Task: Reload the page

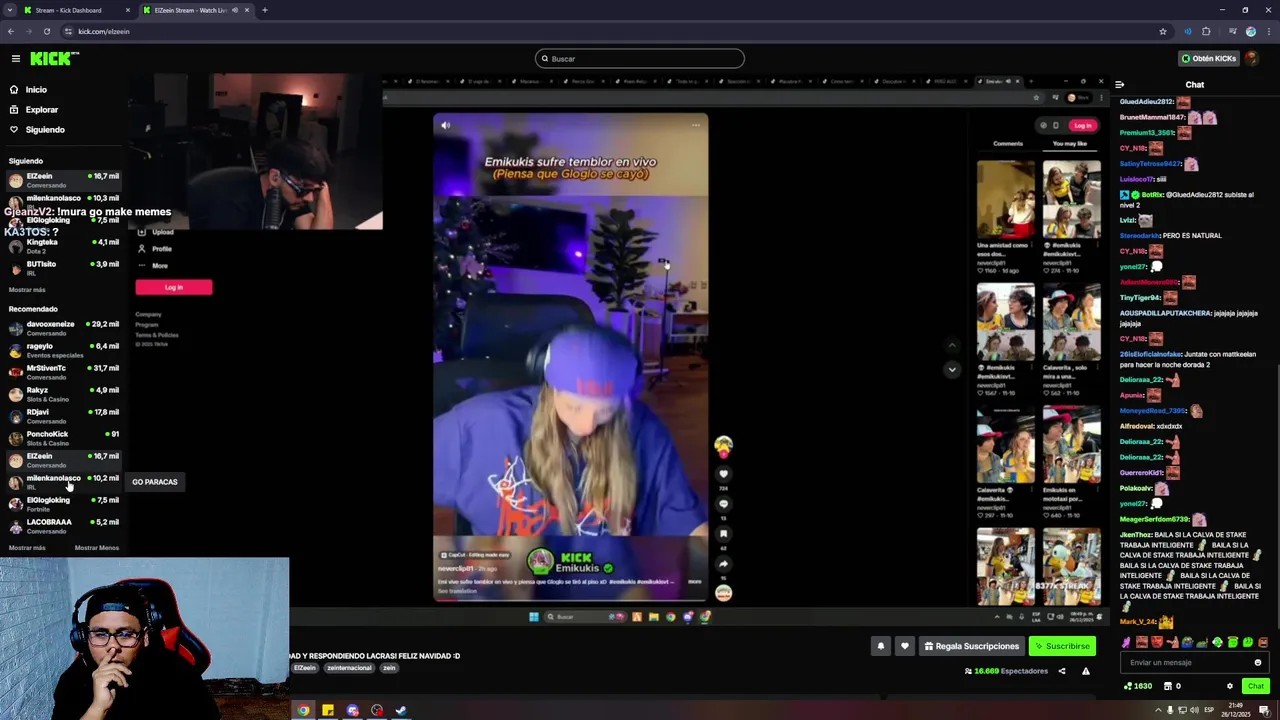Action: pos(46,31)
